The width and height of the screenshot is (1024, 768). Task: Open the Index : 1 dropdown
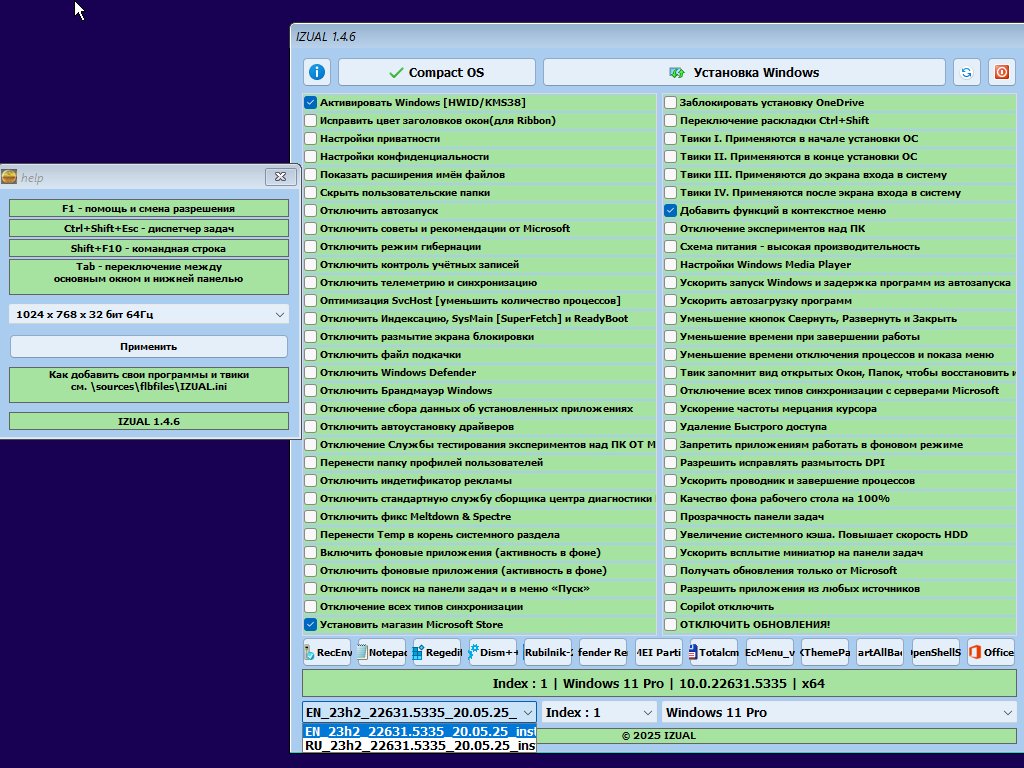coord(599,712)
